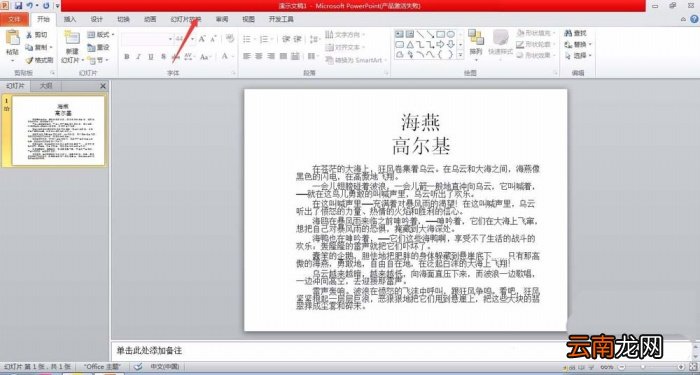700x375 pixels.
Task: Switch to the 开发工具 (Developer) tab
Action: pyautogui.click(x=281, y=19)
